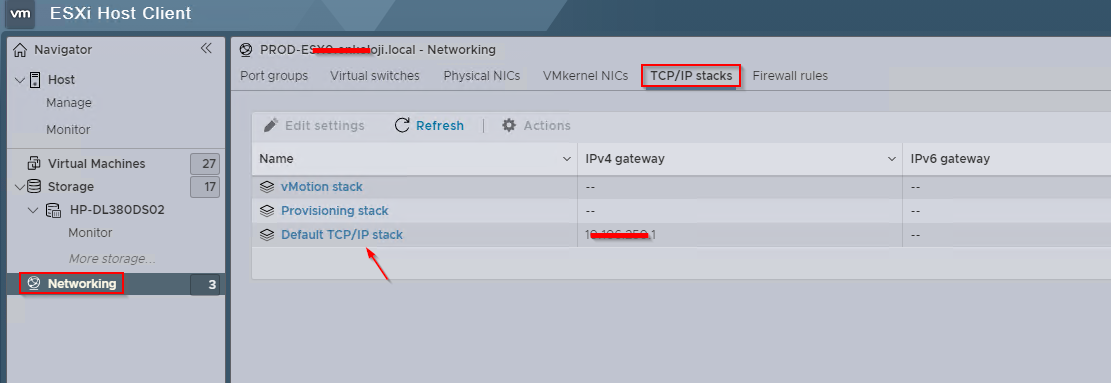Collapse the Host tree node
The height and width of the screenshot is (383, 1111).
click(19, 79)
